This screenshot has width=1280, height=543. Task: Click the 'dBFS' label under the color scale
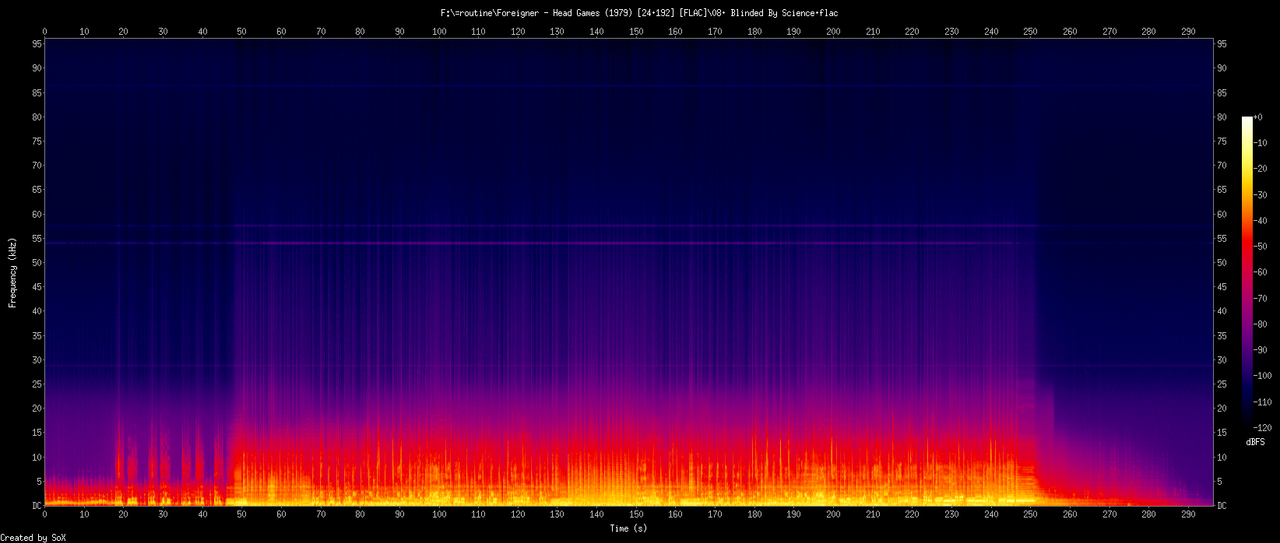(1256, 441)
